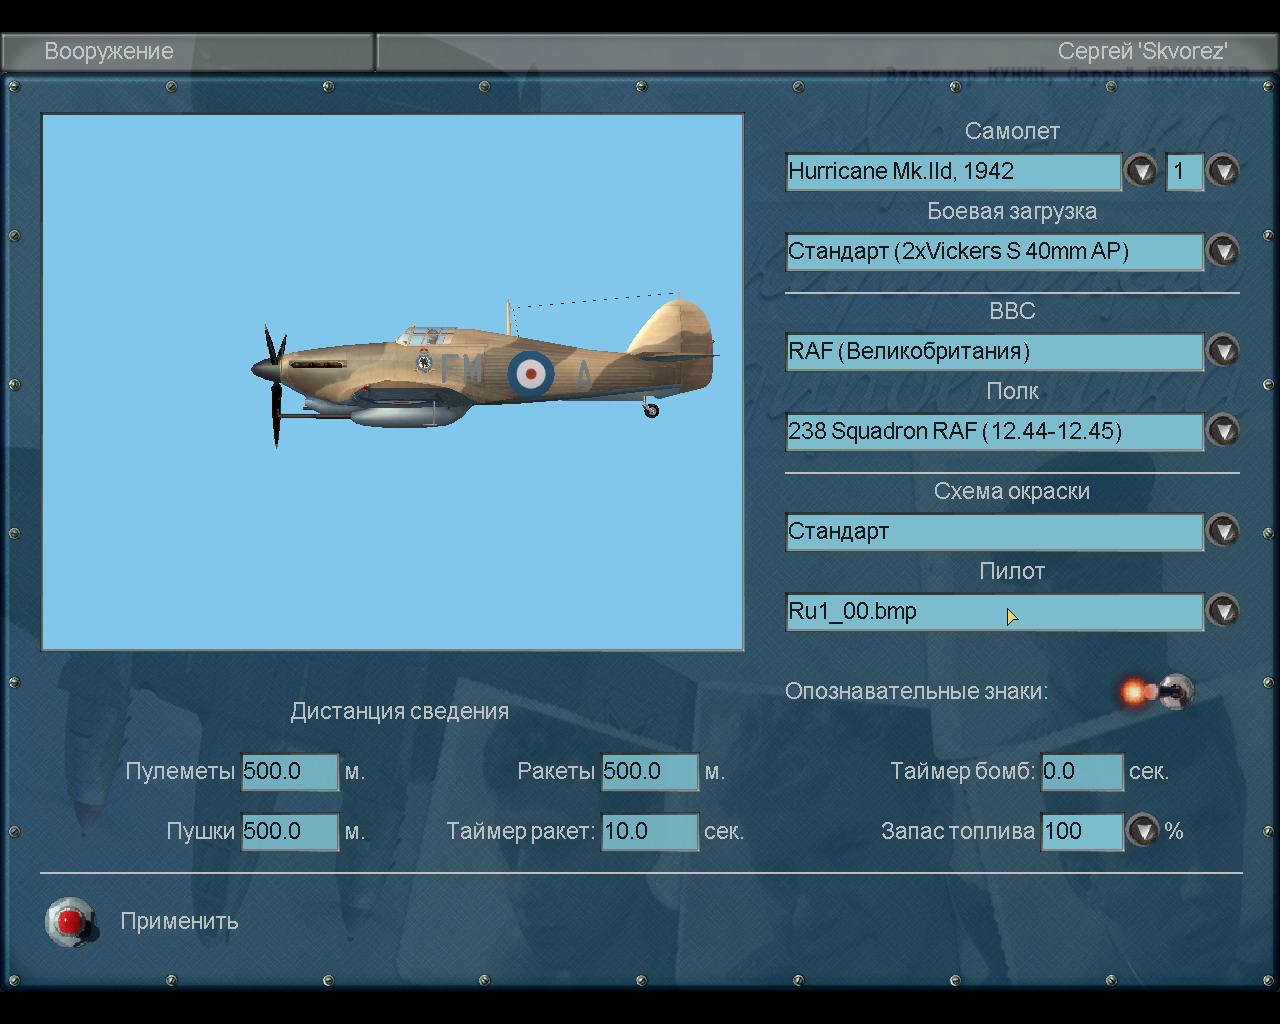Image resolution: width=1280 pixels, height=1024 pixels.
Task: Click the Применить label
Action: [179, 921]
